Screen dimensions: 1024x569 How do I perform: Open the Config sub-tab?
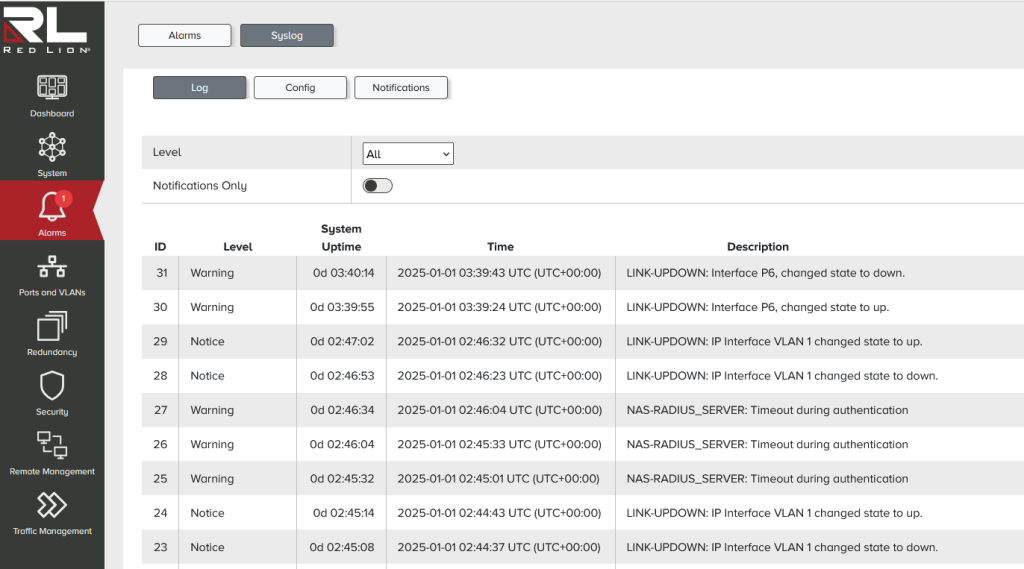pyautogui.click(x=300, y=88)
